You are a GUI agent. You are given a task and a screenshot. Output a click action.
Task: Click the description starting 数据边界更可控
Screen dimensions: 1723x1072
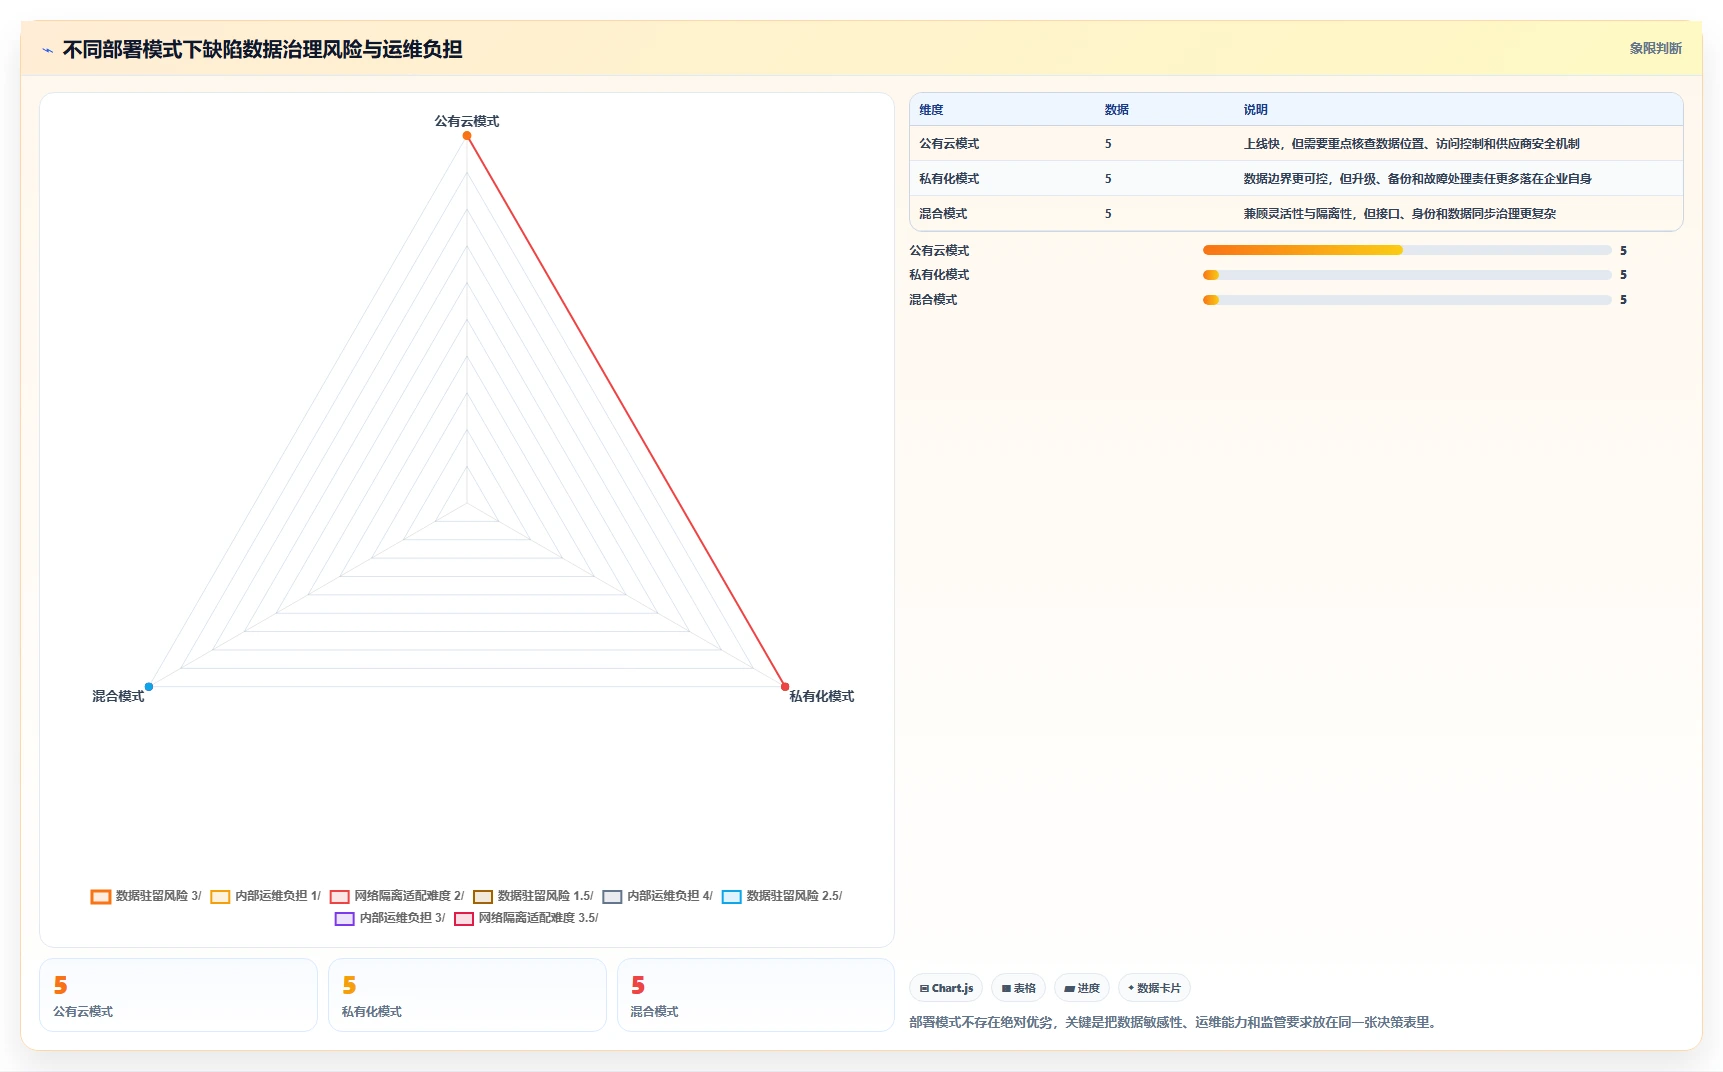coord(1418,179)
